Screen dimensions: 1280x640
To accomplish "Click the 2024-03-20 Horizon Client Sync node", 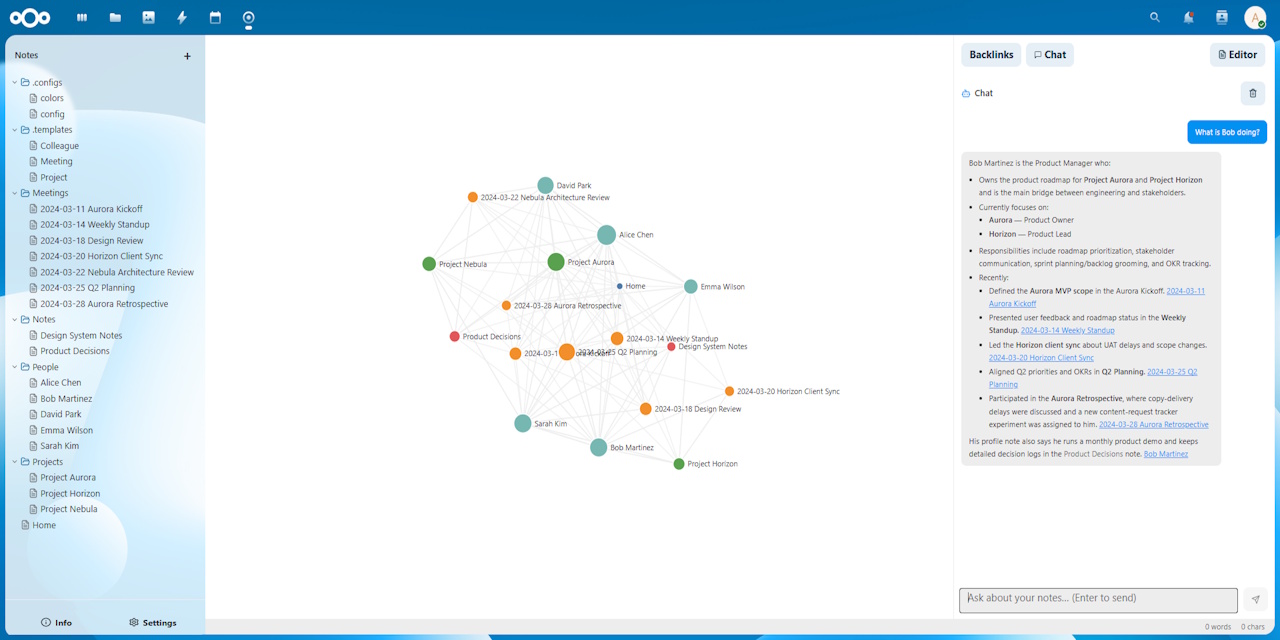I will pos(730,392).
